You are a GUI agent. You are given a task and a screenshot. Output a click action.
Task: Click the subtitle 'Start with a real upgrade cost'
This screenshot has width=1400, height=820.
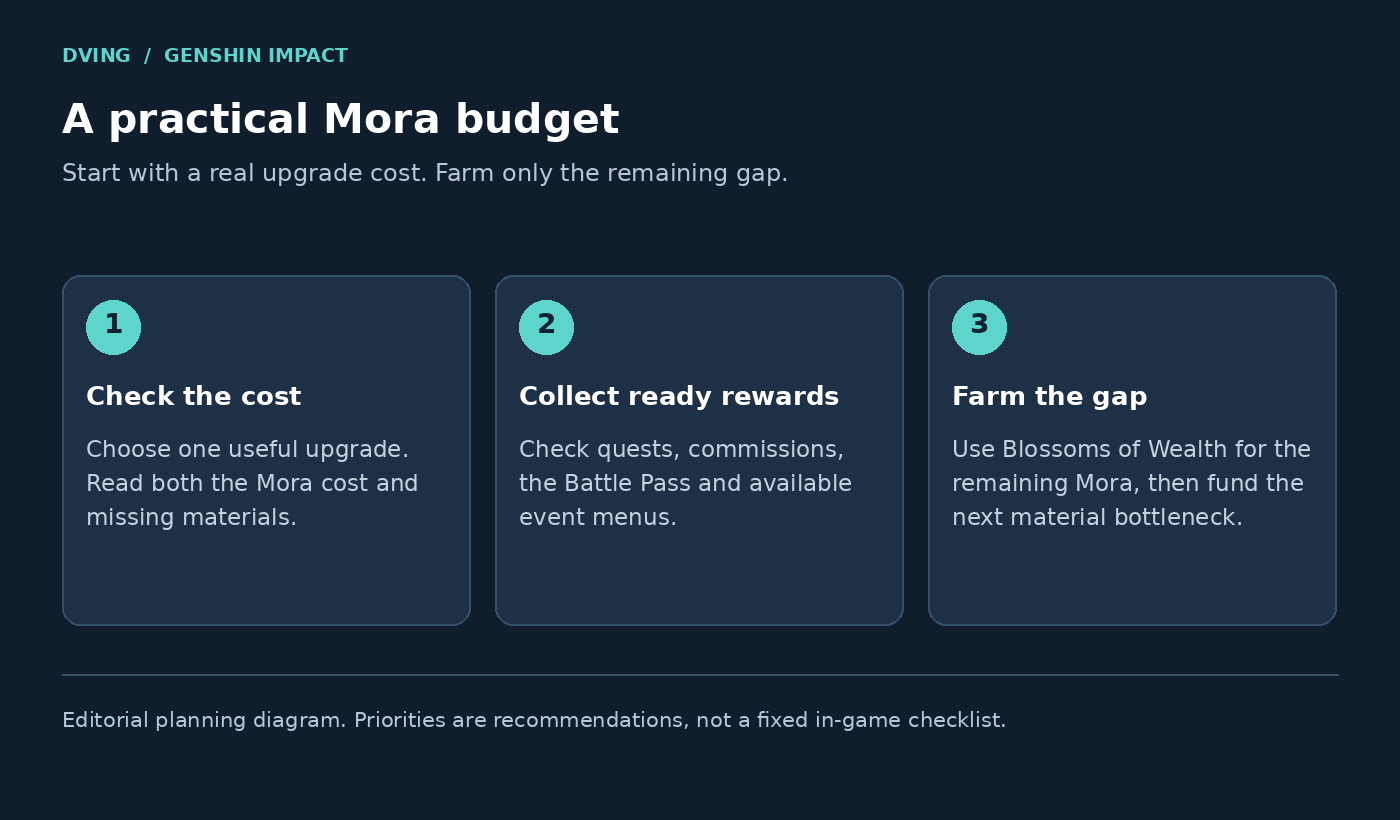425,174
